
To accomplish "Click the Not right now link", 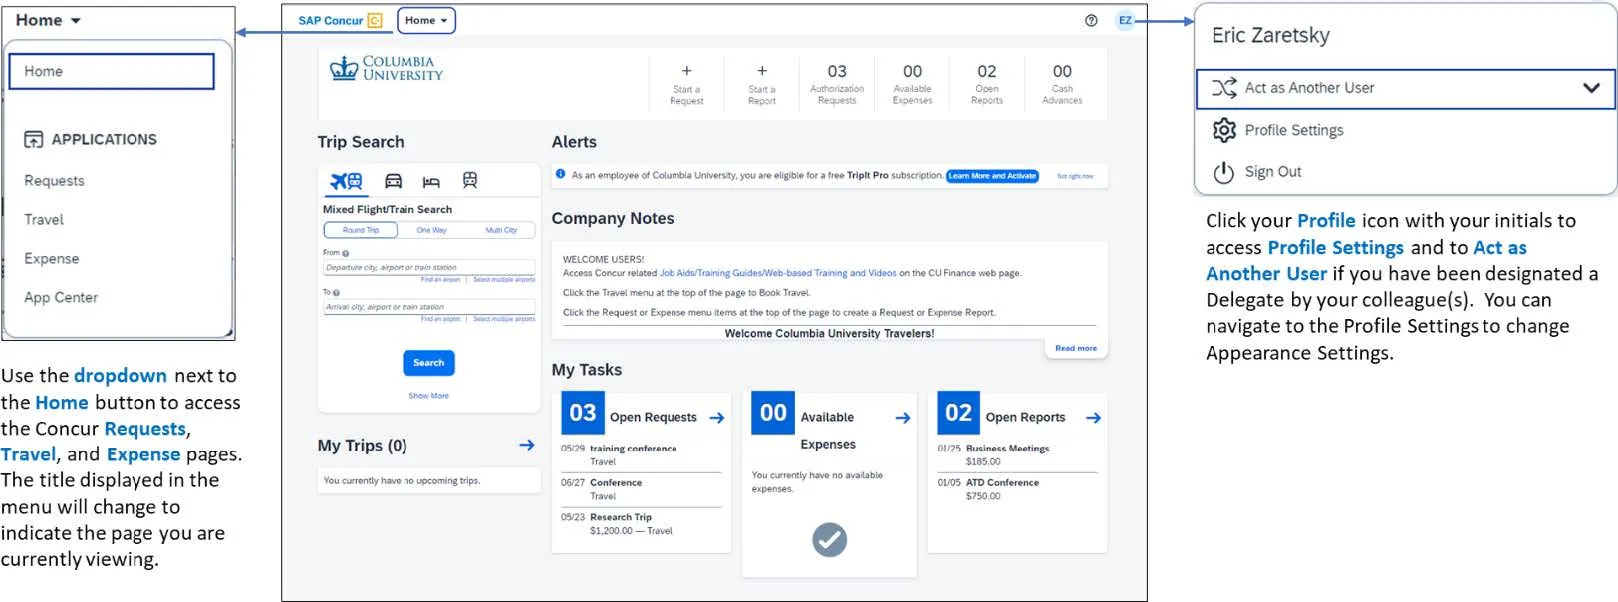I will click(x=1075, y=176).
